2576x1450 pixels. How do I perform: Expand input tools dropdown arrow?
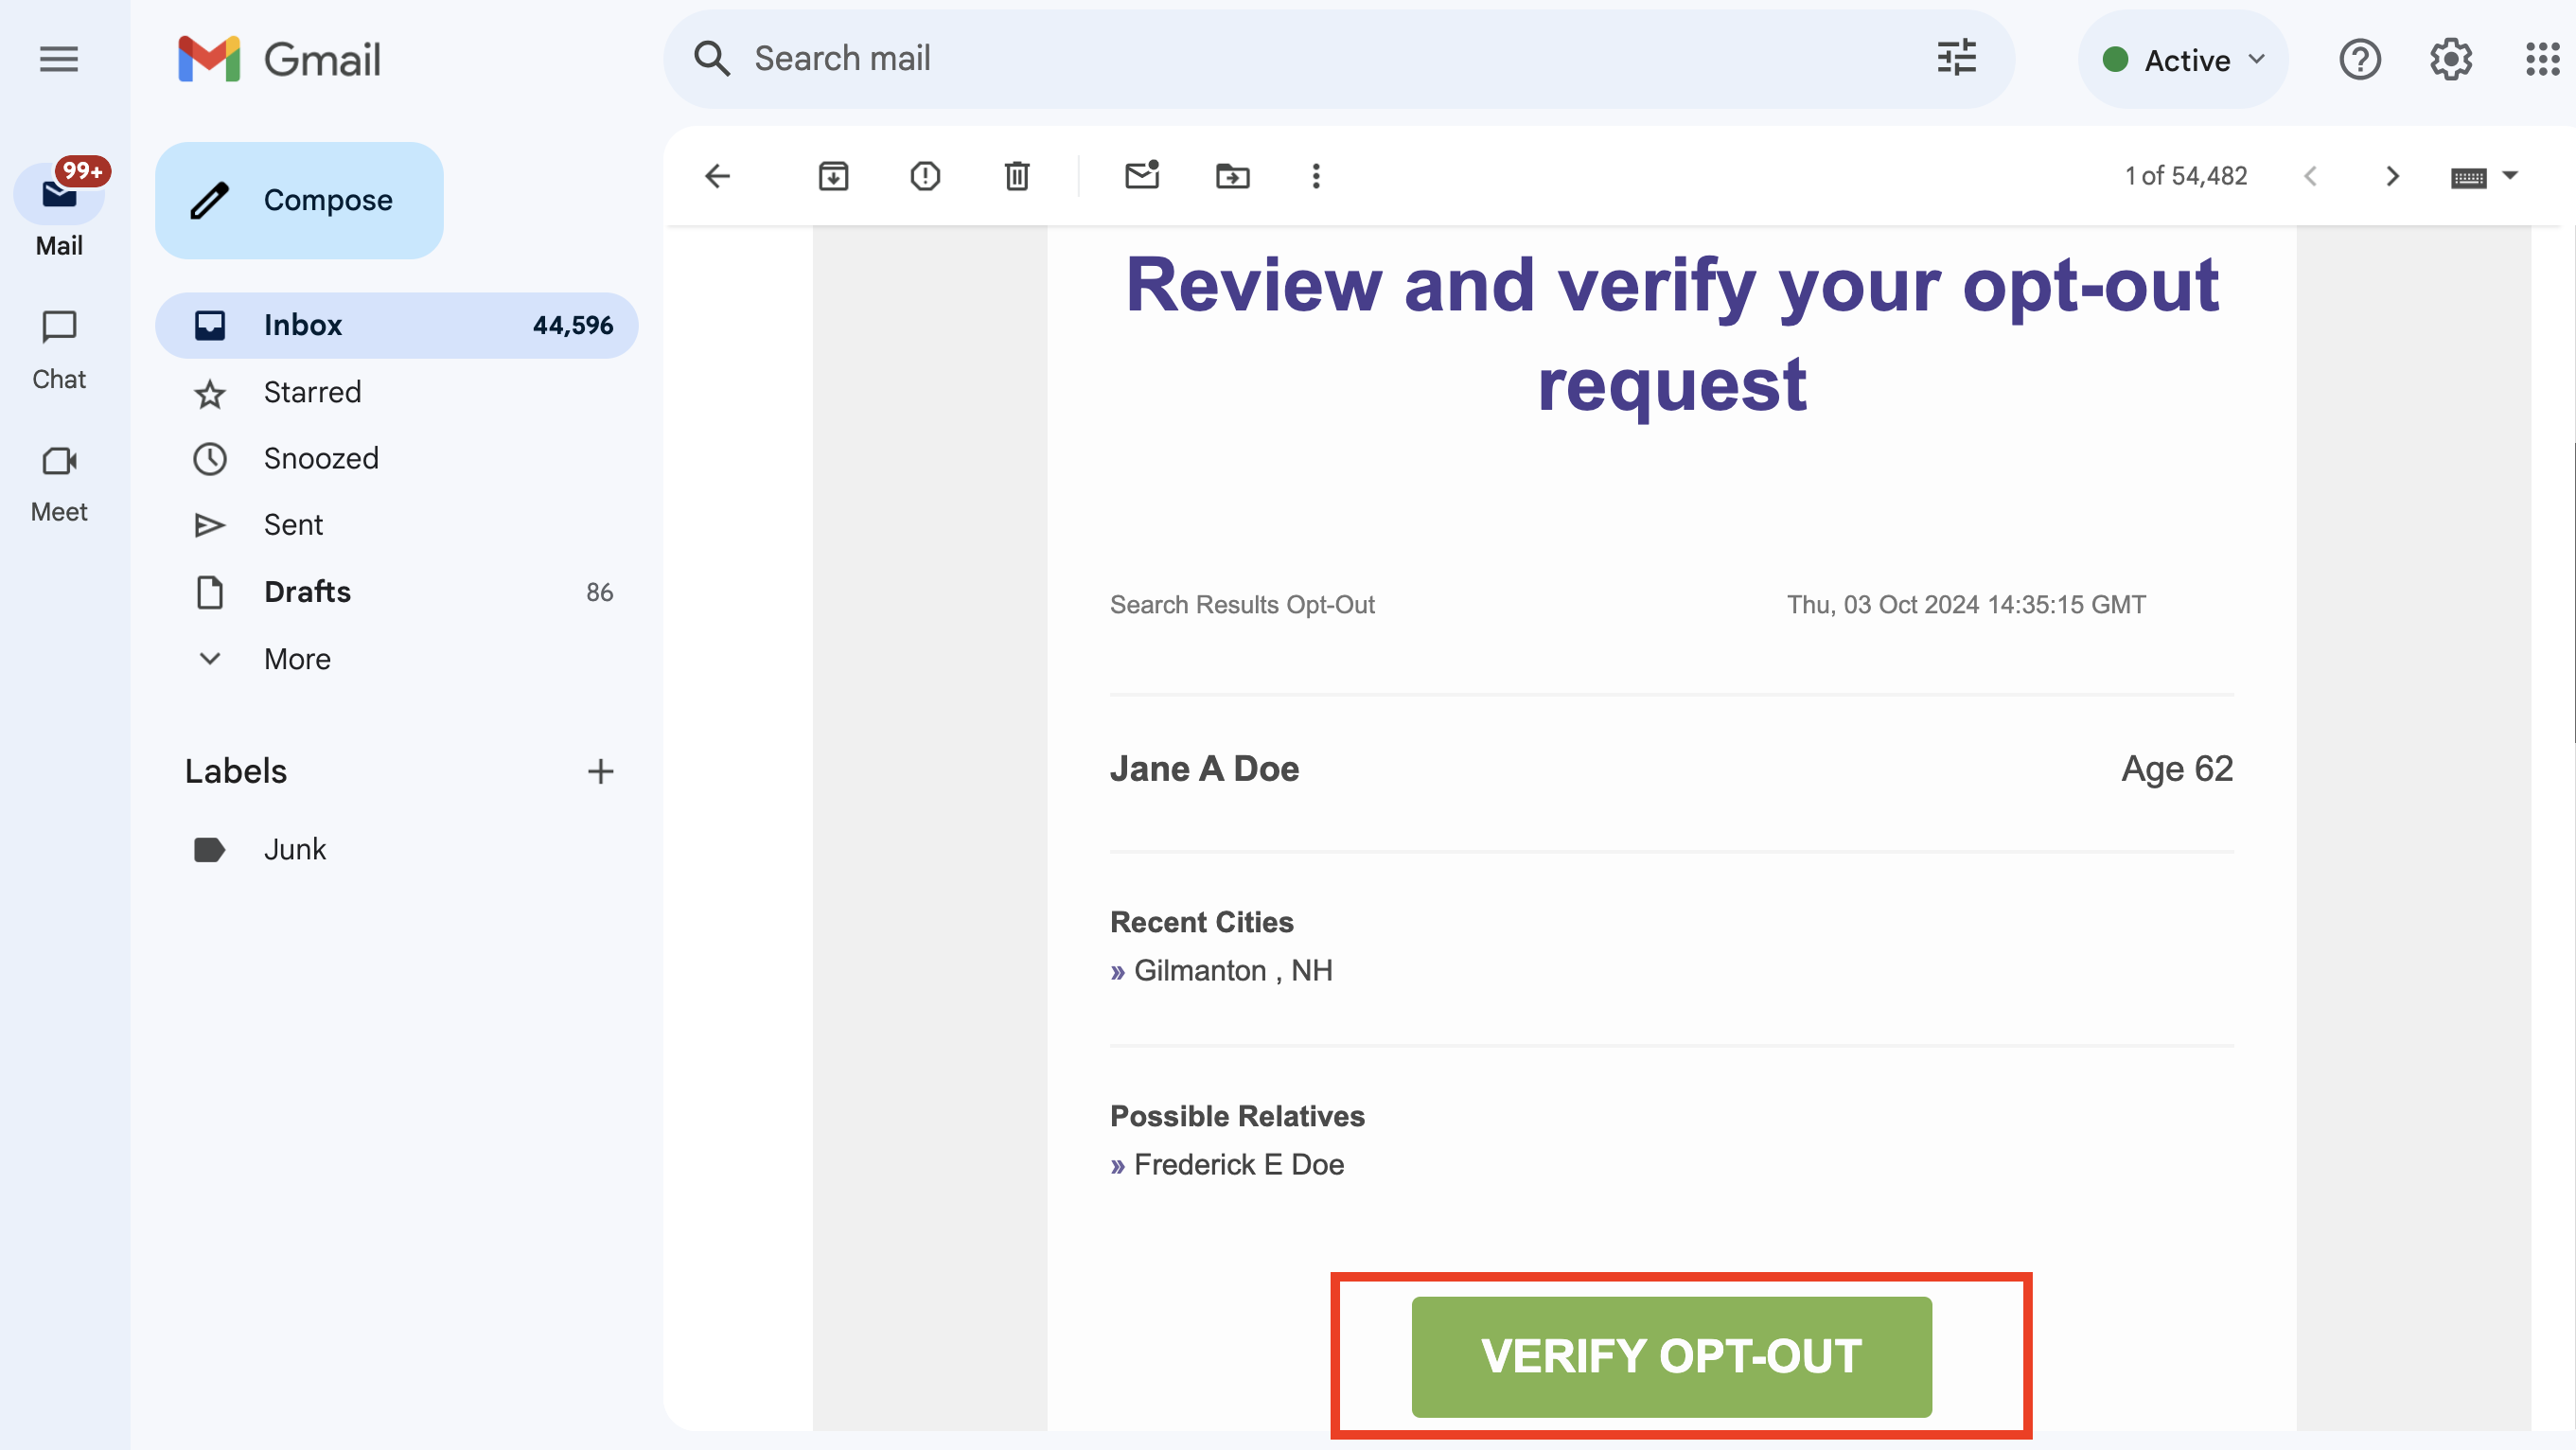[2510, 175]
